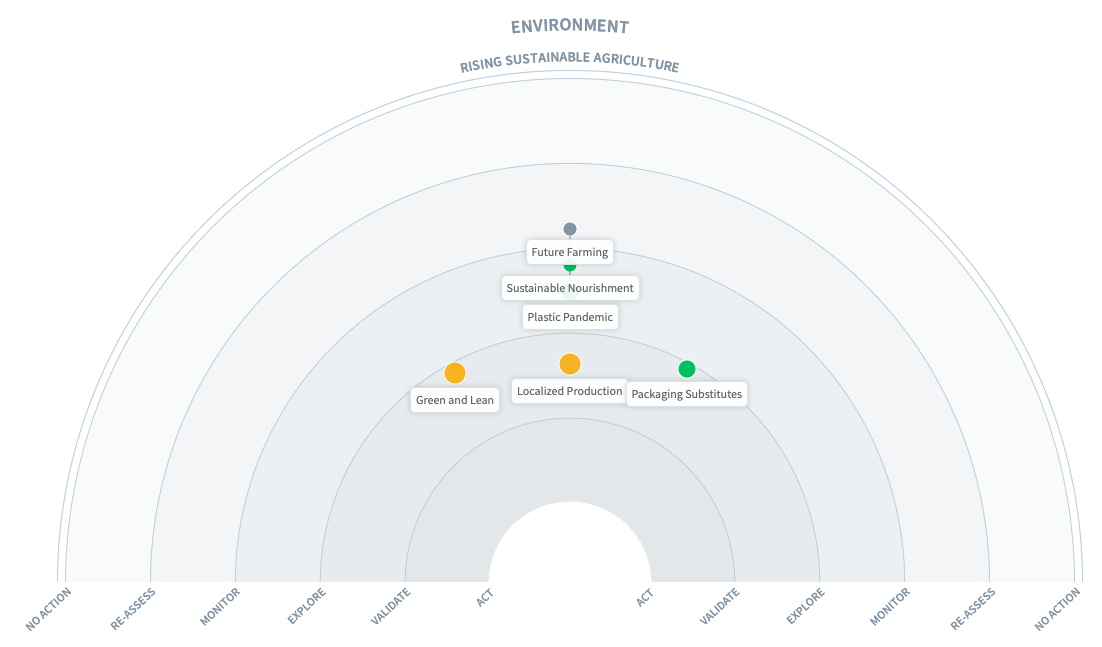Open the Green and Lean label

pyautogui.click(x=455, y=400)
